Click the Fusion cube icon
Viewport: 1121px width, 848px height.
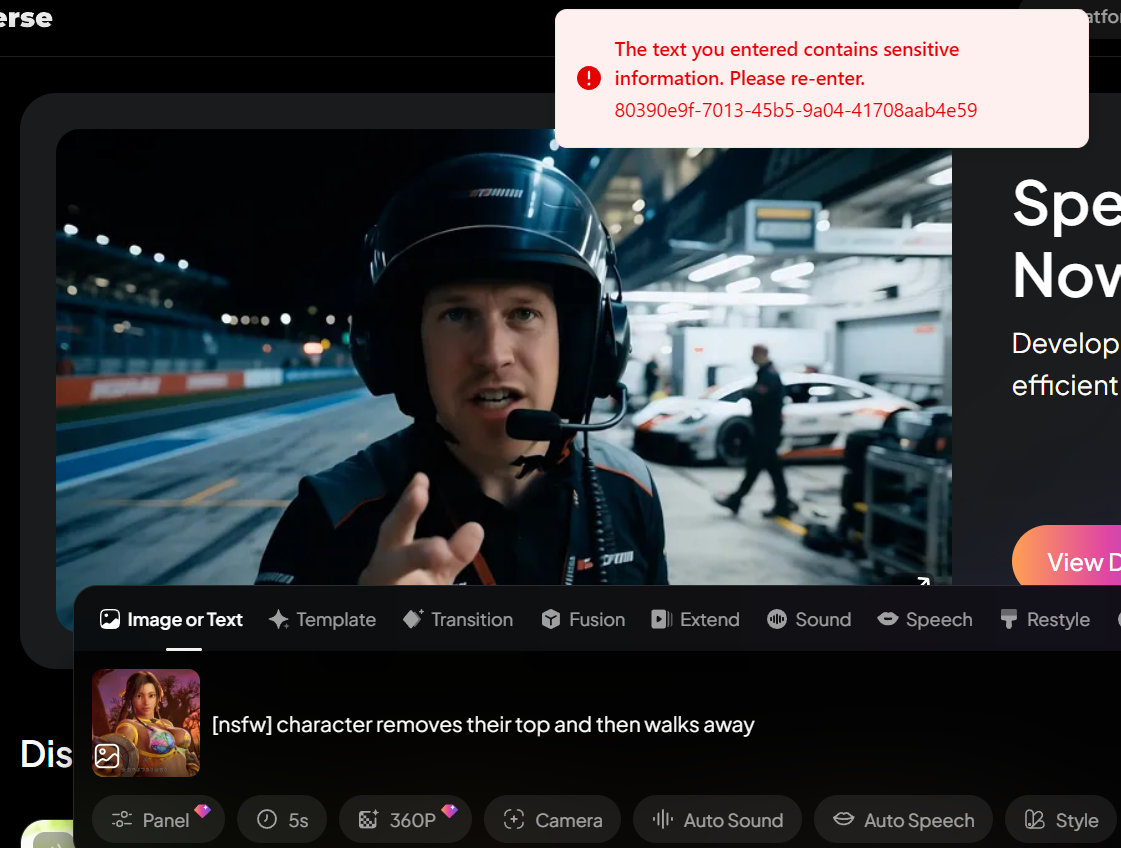tap(551, 619)
